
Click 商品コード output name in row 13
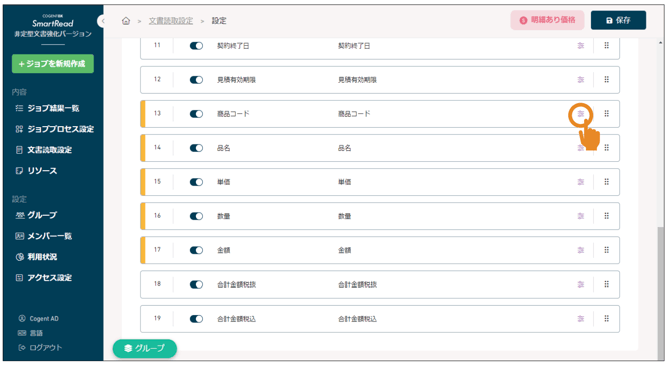pos(354,114)
